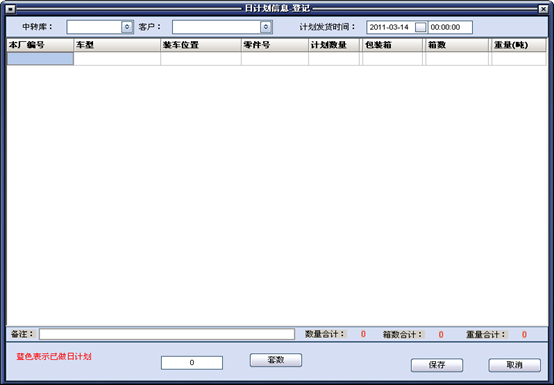The height and width of the screenshot is (385, 554).
Task: Click the 备注 label
Action: [x=23, y=334]
